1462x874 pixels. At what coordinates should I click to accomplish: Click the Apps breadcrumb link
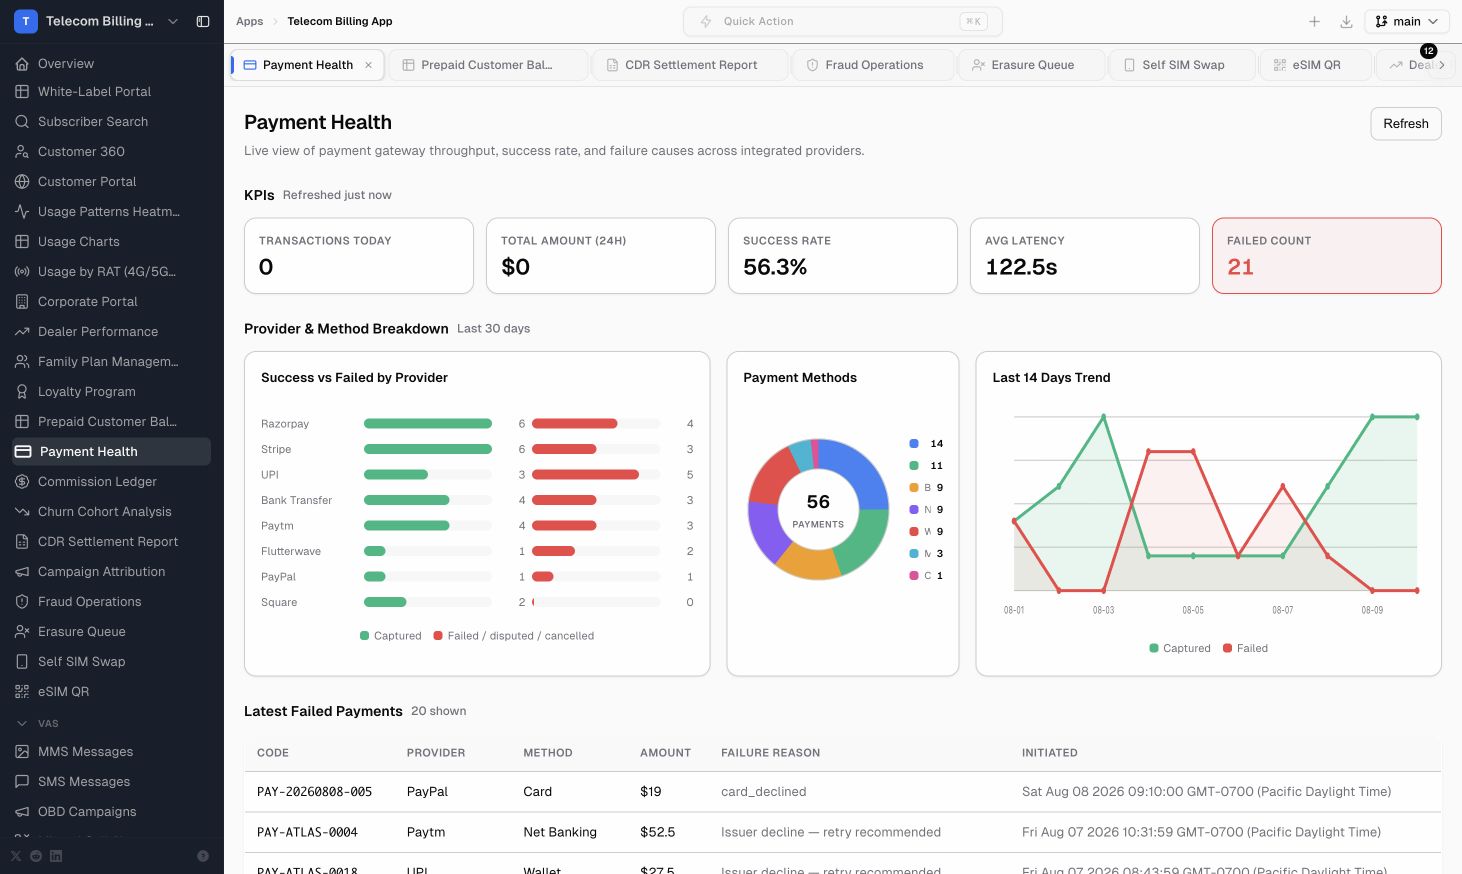(x=249, y=21)
